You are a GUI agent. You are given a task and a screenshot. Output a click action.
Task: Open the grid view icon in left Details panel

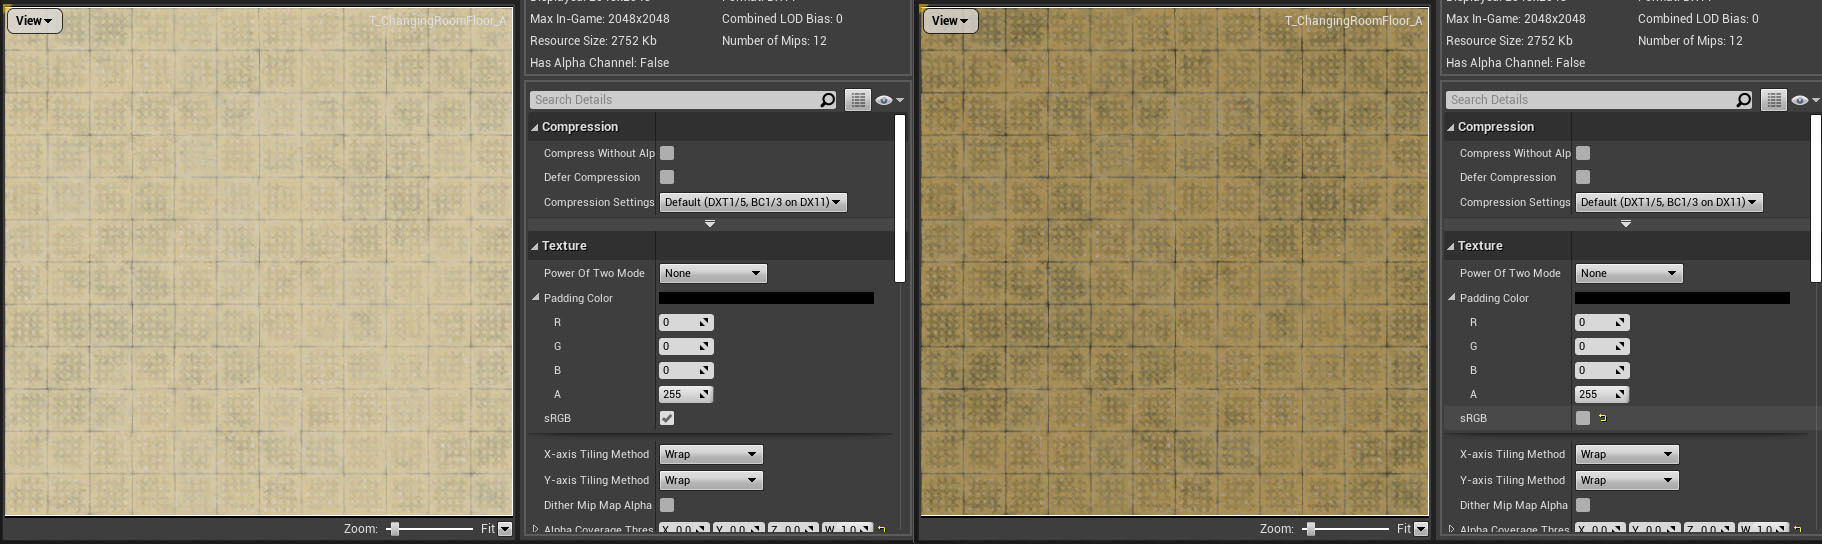click(x=857, y=100)
